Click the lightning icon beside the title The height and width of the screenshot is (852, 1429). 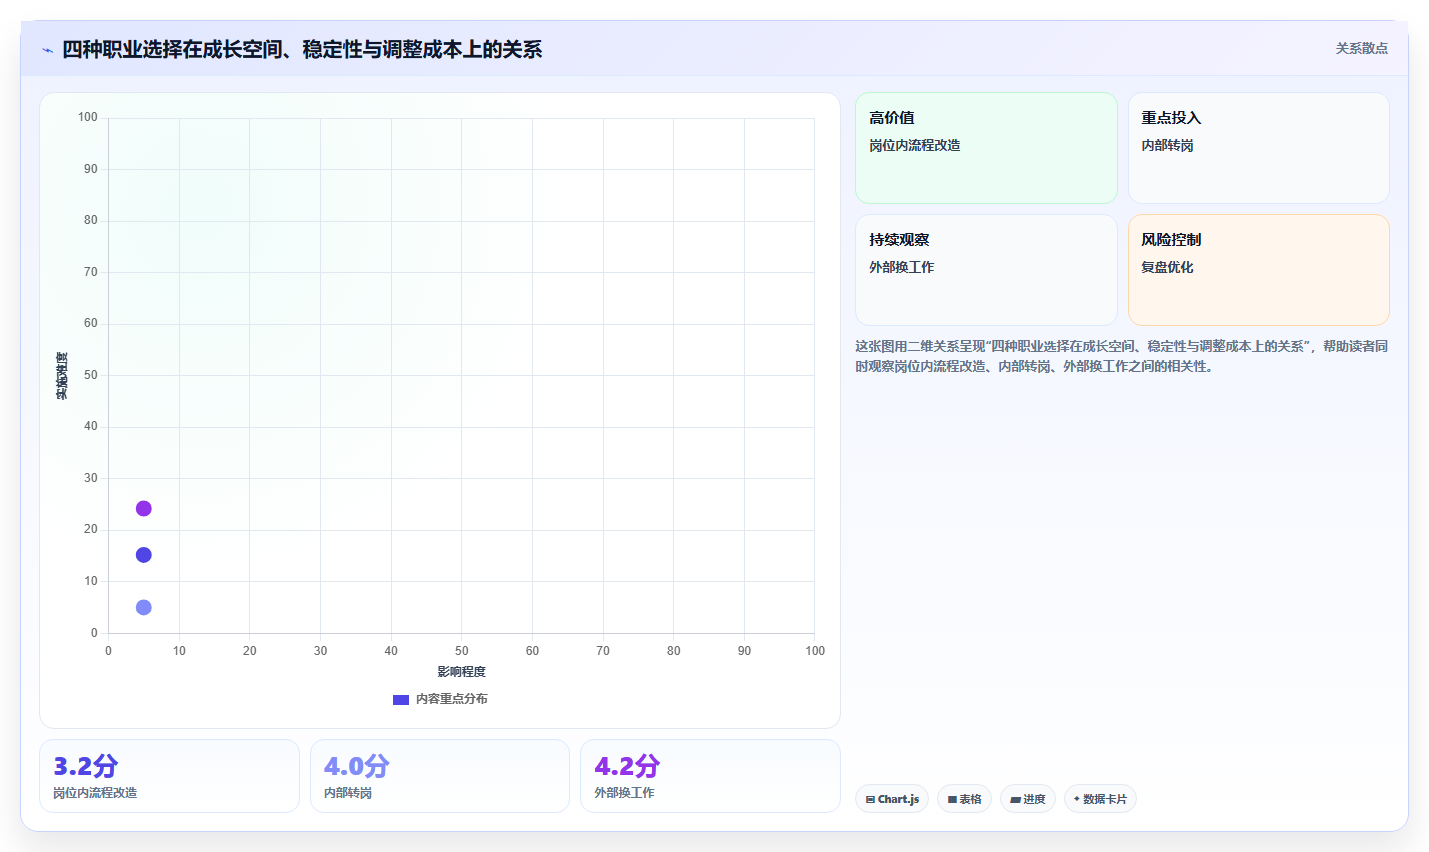[47, 50]
